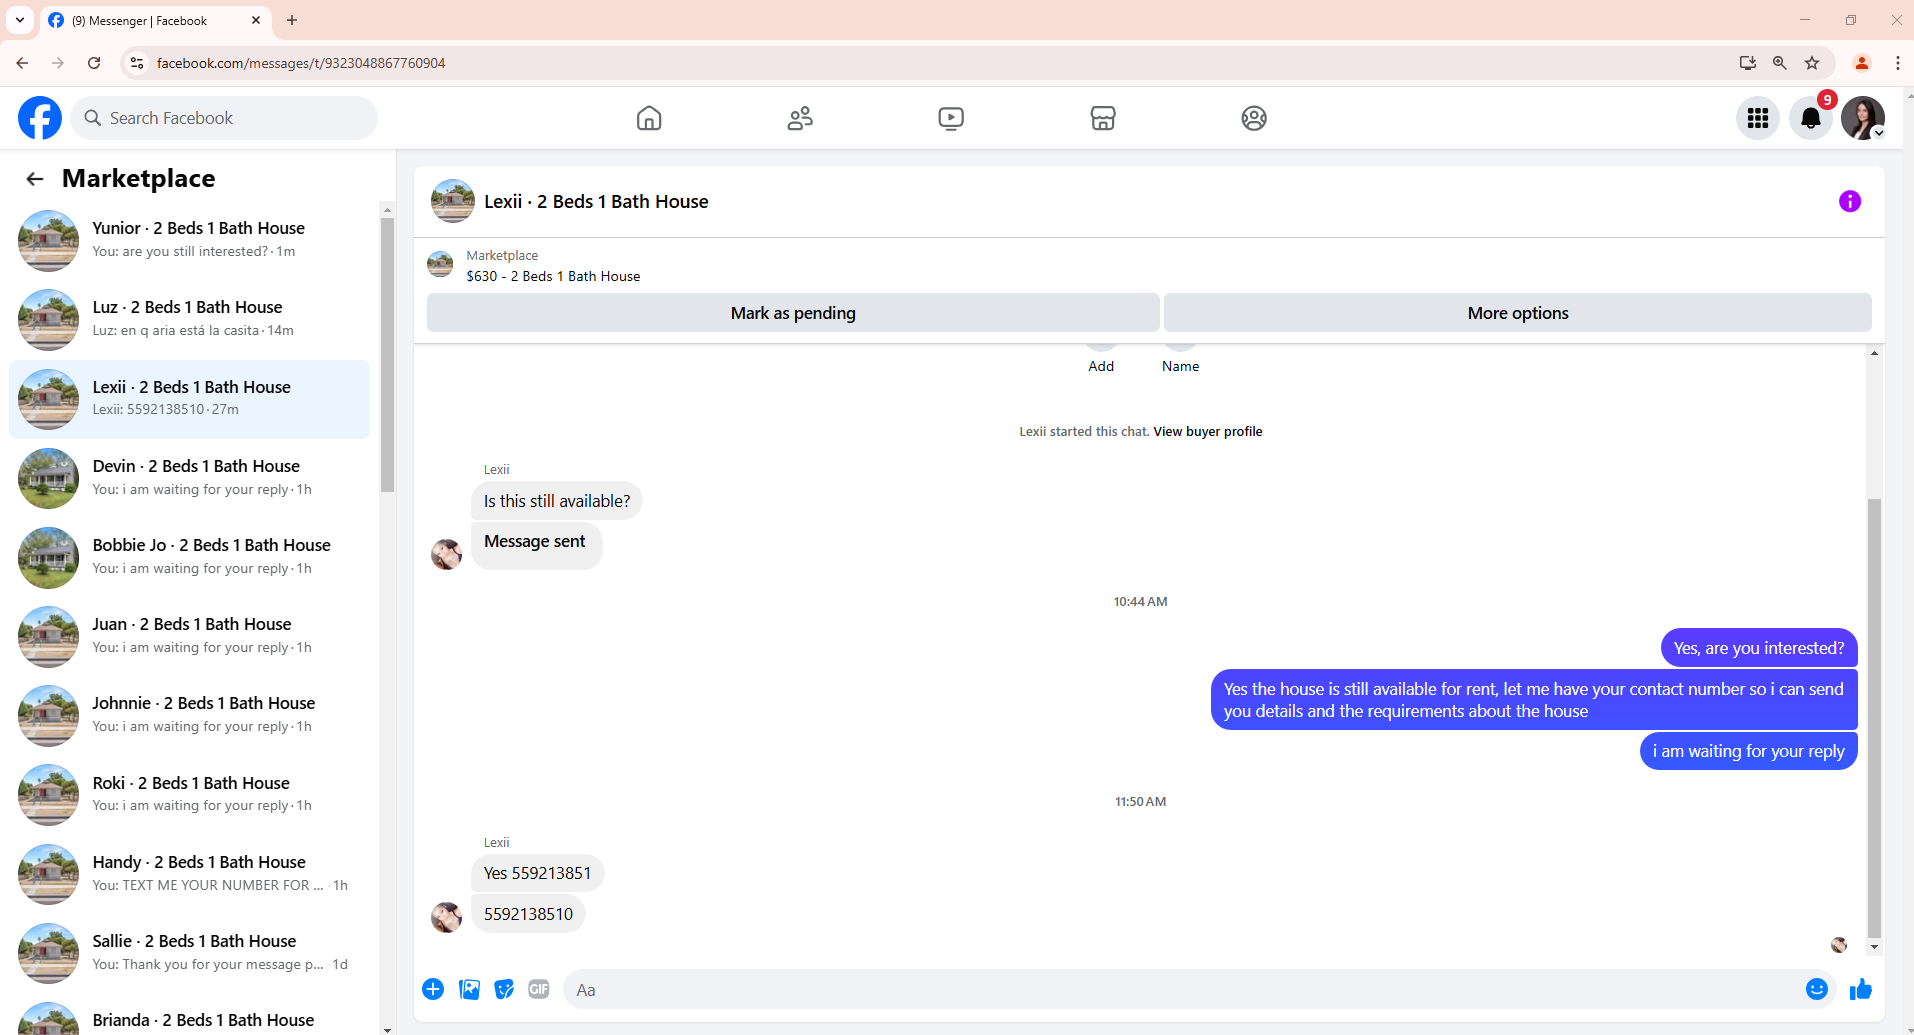Open the Roki conversation
The height and width of the screenshot is (1035, 1914).
[190, 795]
